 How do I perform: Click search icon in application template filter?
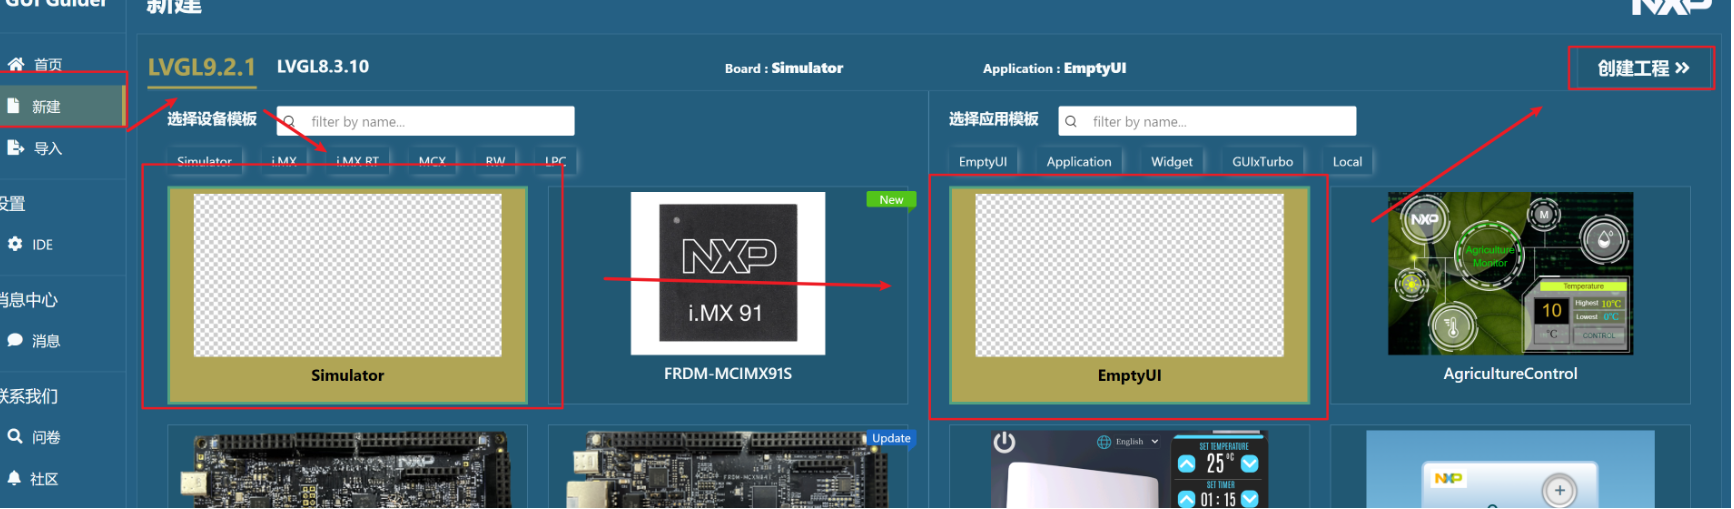(1071, 122)
